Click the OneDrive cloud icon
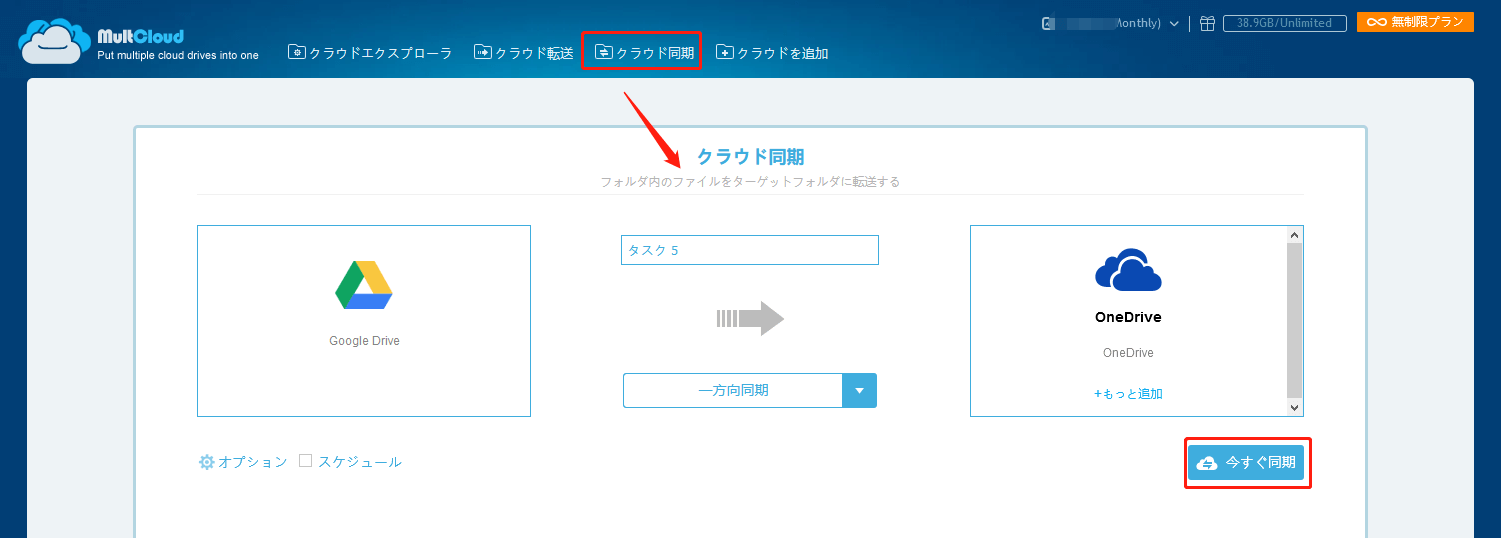The image size is (1501, 538). tap(1128, 268)
